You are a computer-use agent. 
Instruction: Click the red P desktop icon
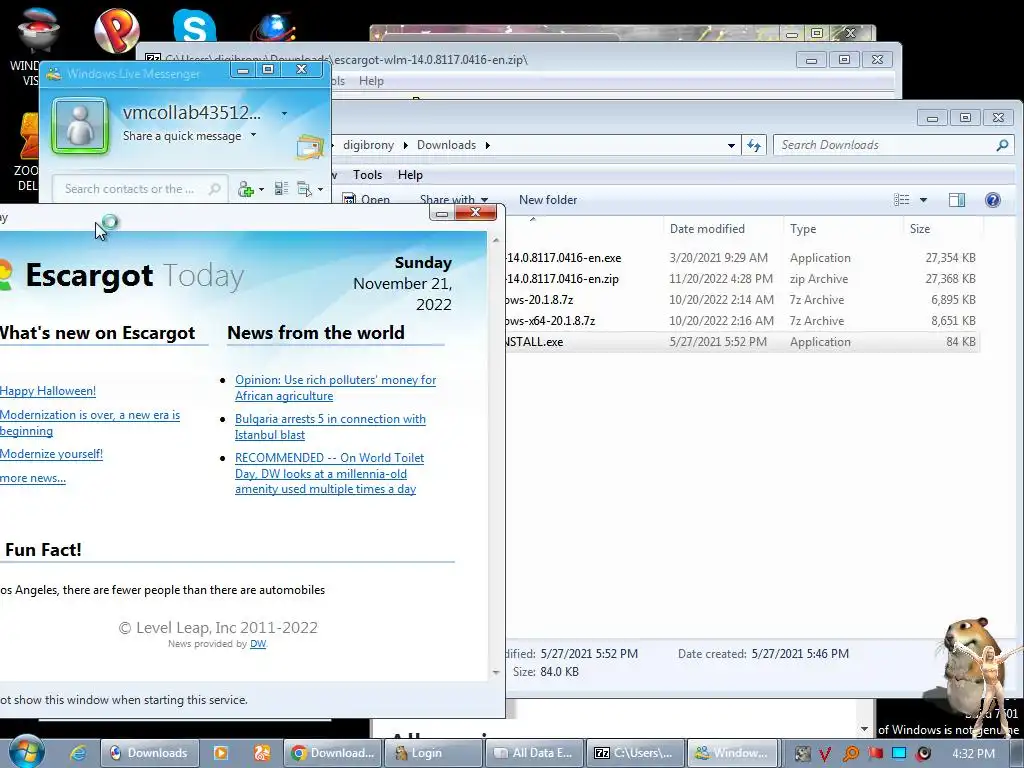(x=117, y=30)
